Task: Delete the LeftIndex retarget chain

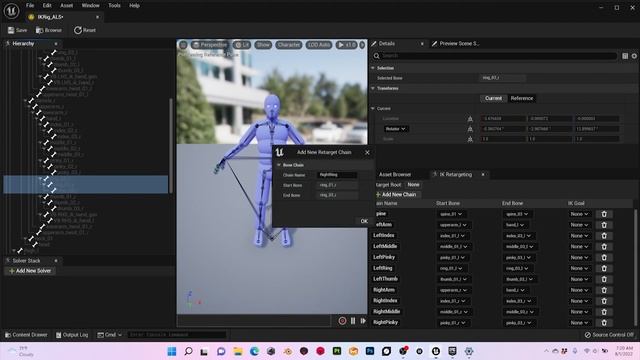Action: click(x=604, y=236)
